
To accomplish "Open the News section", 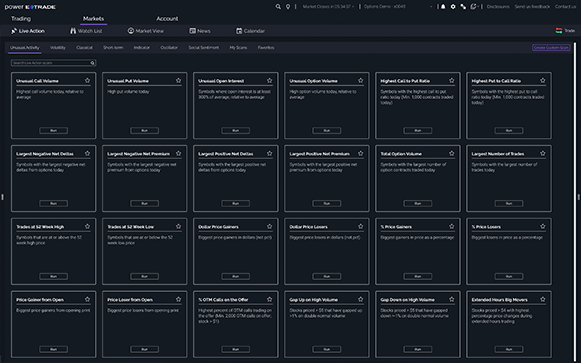I will [200, 31].
